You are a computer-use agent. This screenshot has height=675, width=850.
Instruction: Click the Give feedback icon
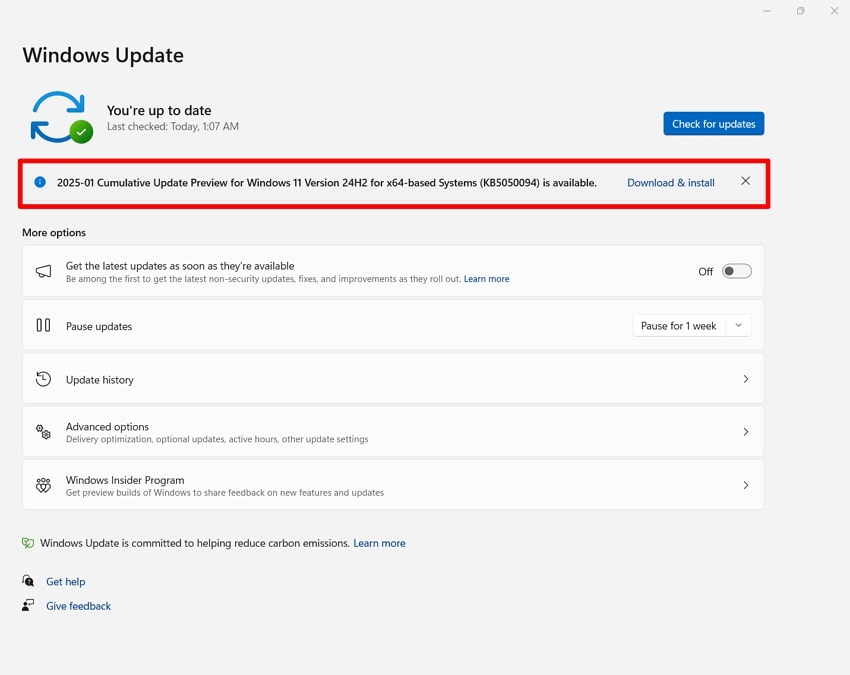[x=28, y=605]
